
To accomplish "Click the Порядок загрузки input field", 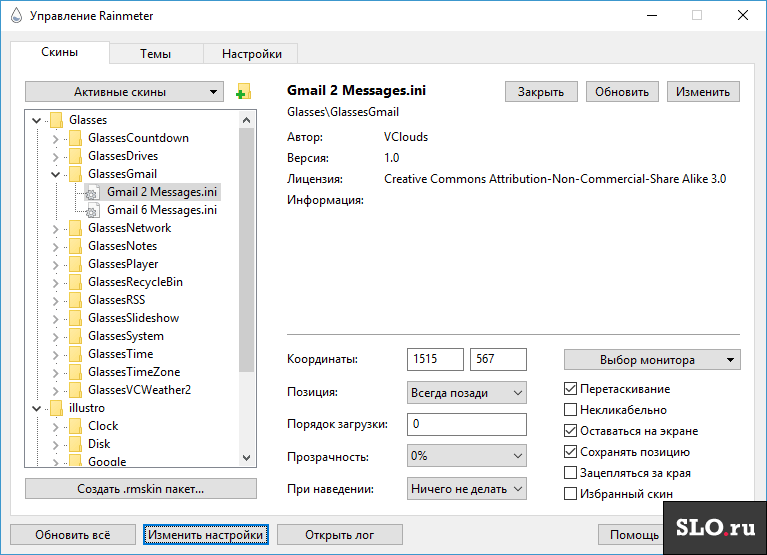I will click(467, 424).
